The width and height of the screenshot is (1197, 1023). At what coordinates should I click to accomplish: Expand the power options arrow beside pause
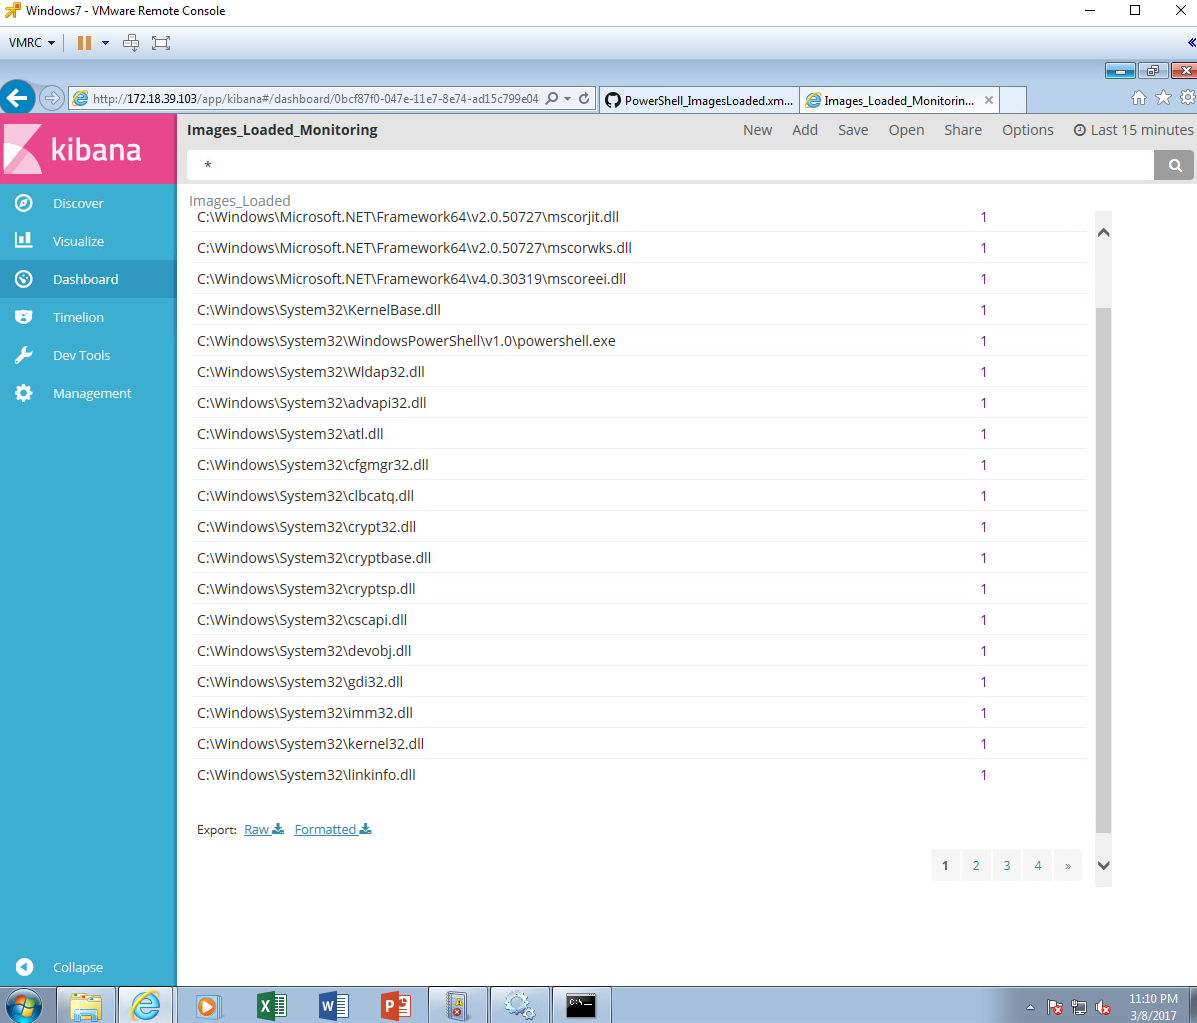pos(105,43)
